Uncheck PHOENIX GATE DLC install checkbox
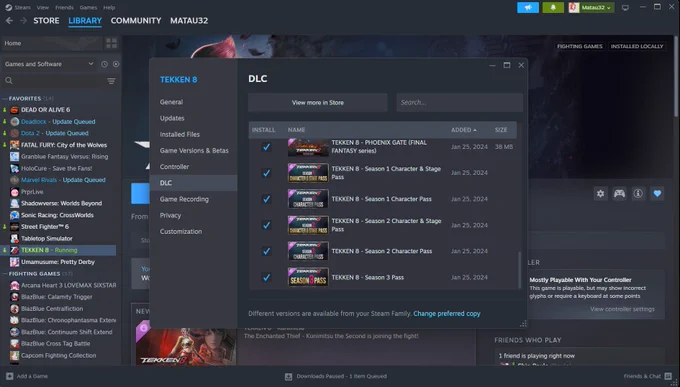 click(x=266, y=147)
